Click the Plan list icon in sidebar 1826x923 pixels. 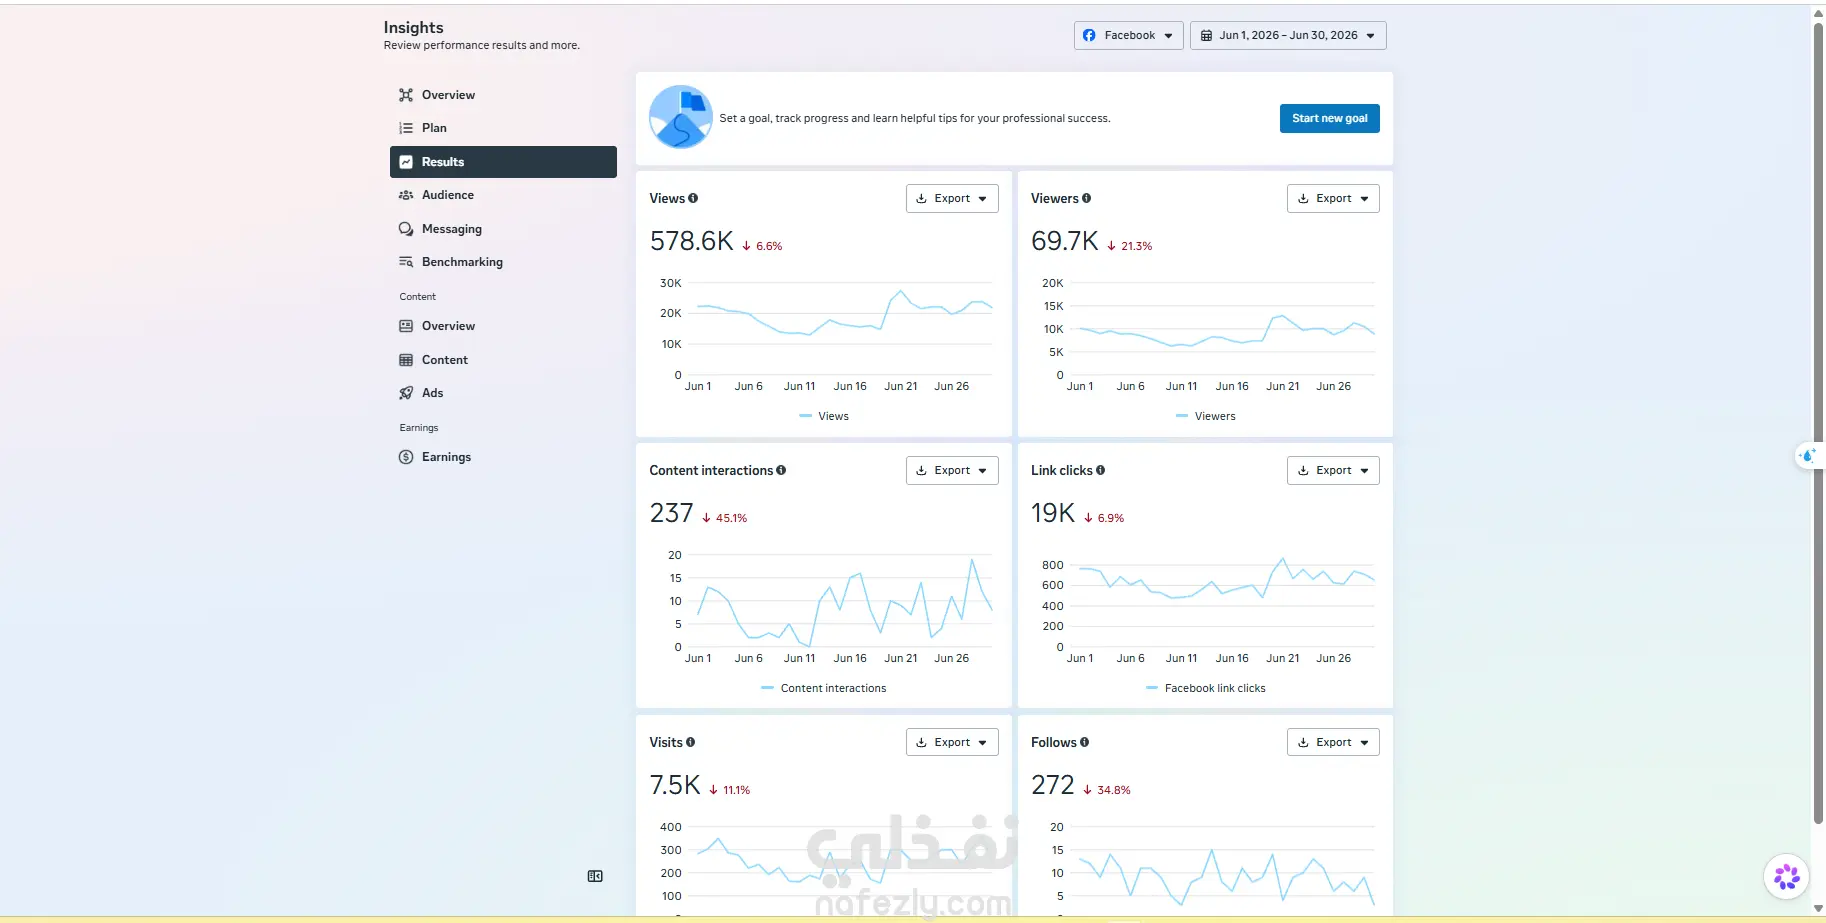[x=406, y=128]
